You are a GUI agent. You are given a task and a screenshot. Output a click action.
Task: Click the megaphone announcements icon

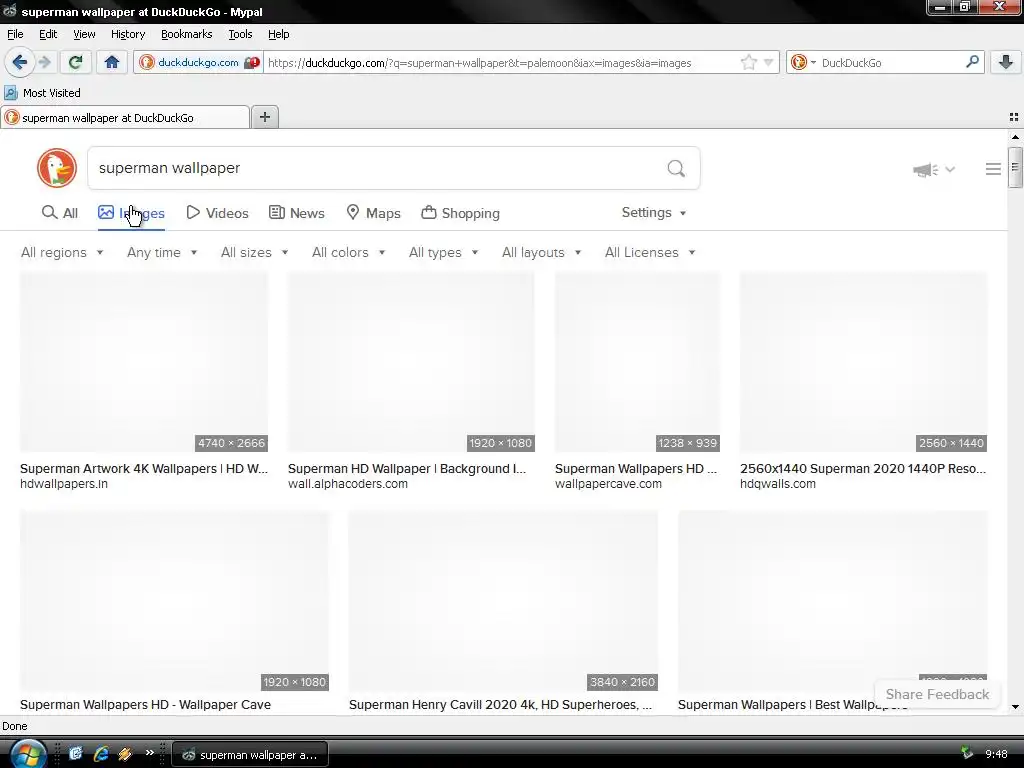click(925, 170)
